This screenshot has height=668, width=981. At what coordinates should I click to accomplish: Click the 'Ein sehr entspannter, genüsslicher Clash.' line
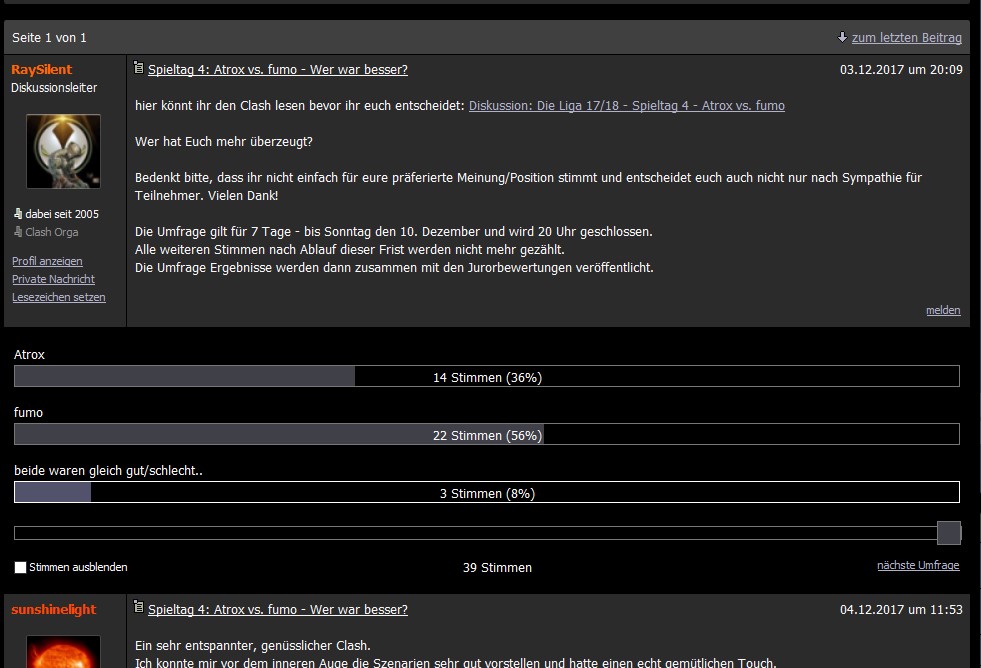(253, 645)
